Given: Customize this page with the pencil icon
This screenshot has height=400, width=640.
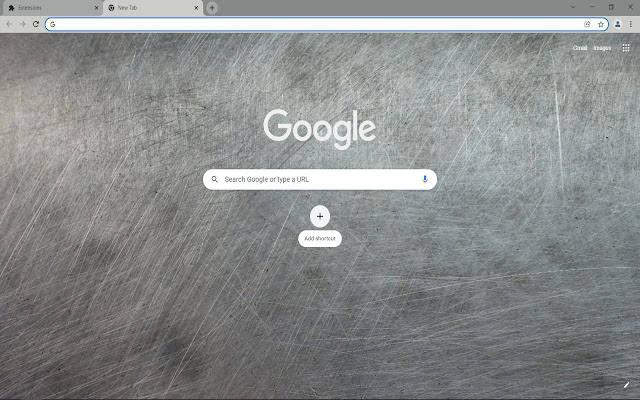Looking at the screenshot, I should [626, 384].
